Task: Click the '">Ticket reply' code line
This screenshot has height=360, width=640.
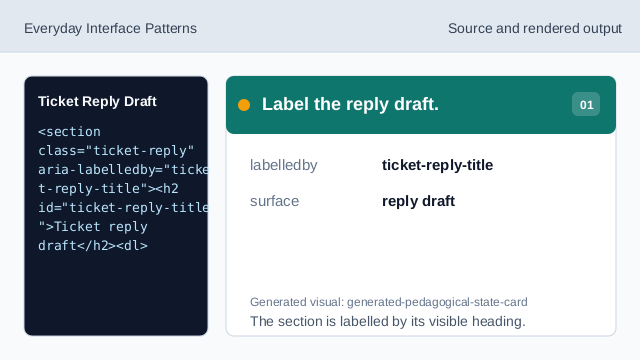Action: 93,227
